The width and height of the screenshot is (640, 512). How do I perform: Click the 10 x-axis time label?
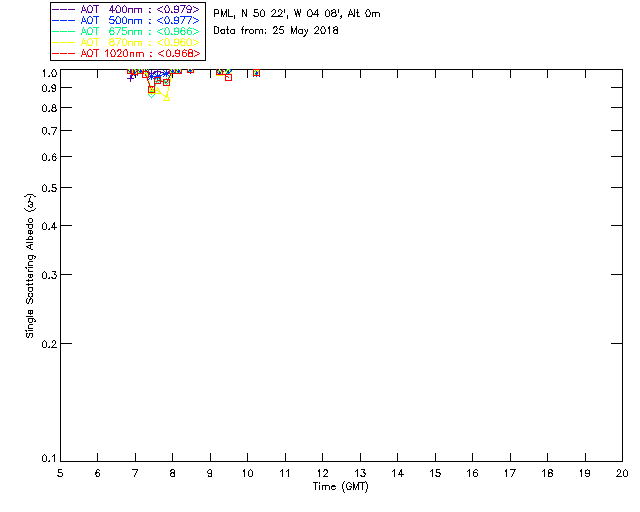(x=247, y=473)
